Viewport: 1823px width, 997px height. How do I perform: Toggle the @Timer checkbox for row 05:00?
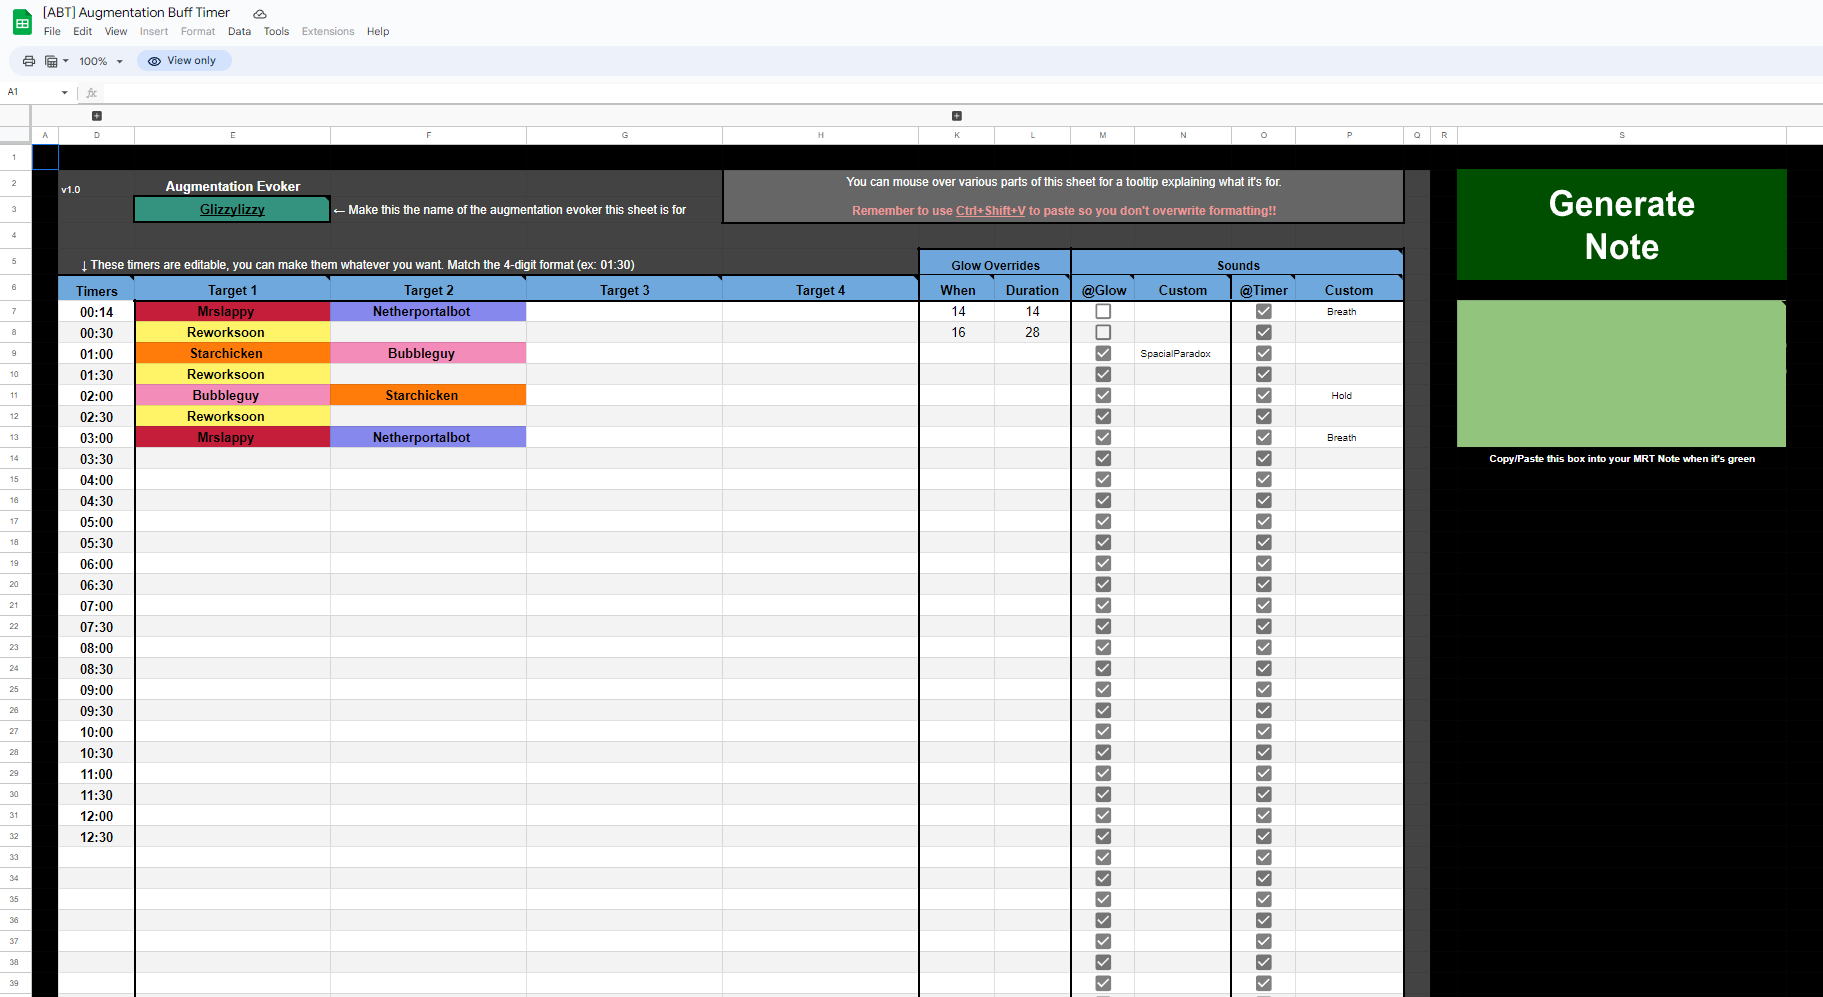1264,521
